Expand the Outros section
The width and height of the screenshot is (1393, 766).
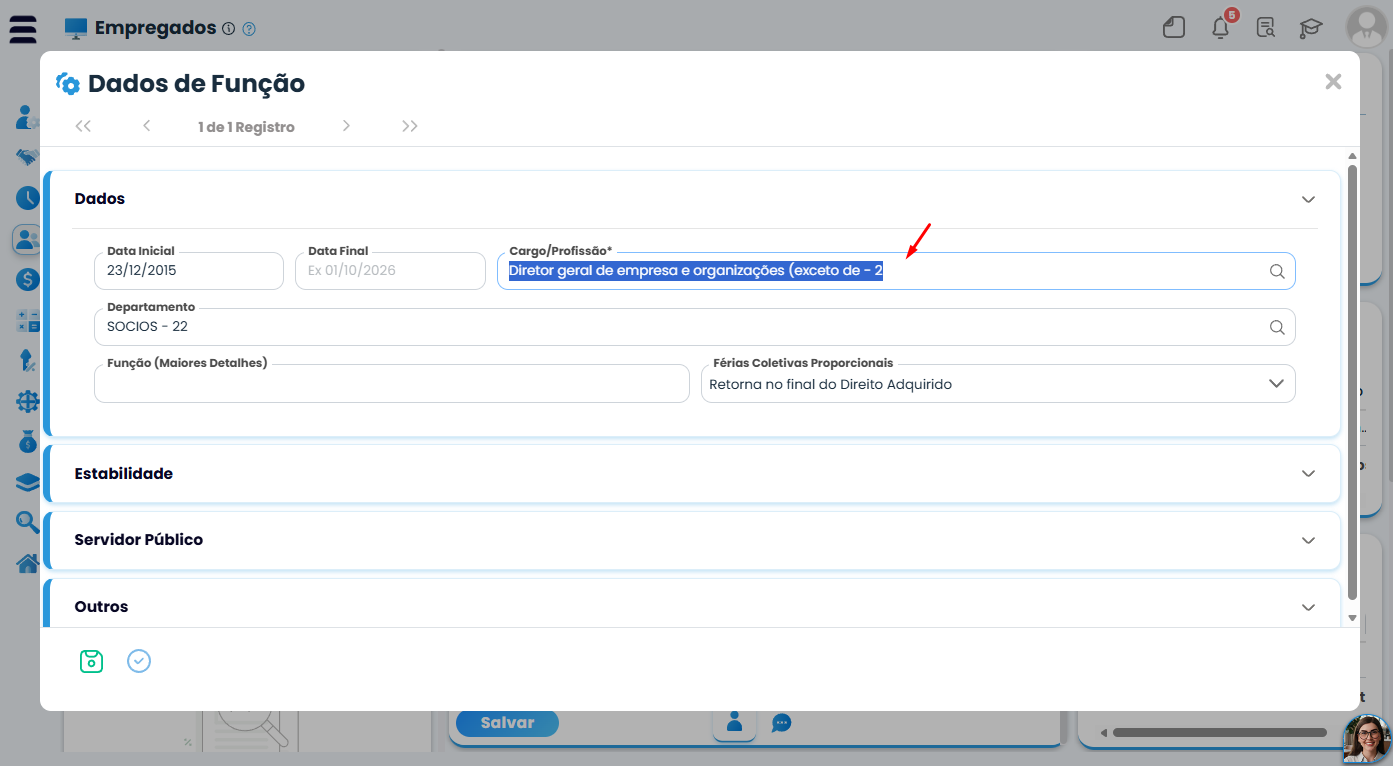click(1308, 607)
